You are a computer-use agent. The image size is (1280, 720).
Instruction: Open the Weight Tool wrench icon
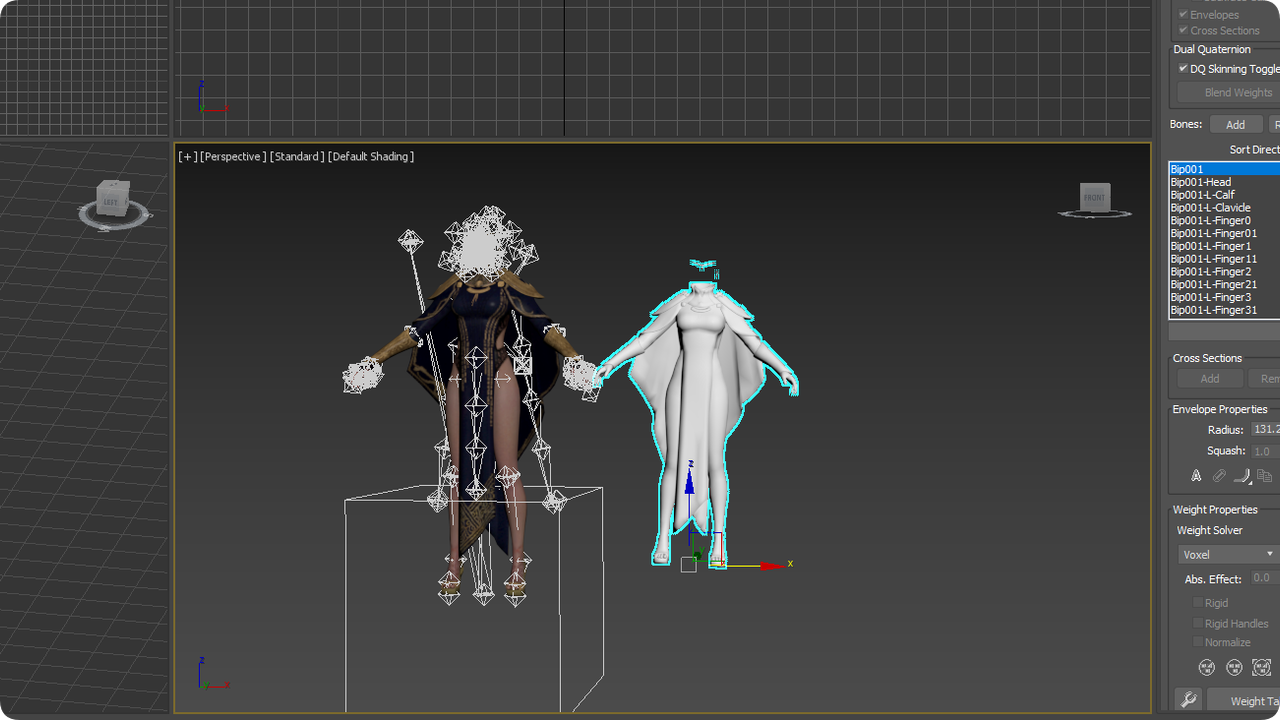pos(1187,700)
